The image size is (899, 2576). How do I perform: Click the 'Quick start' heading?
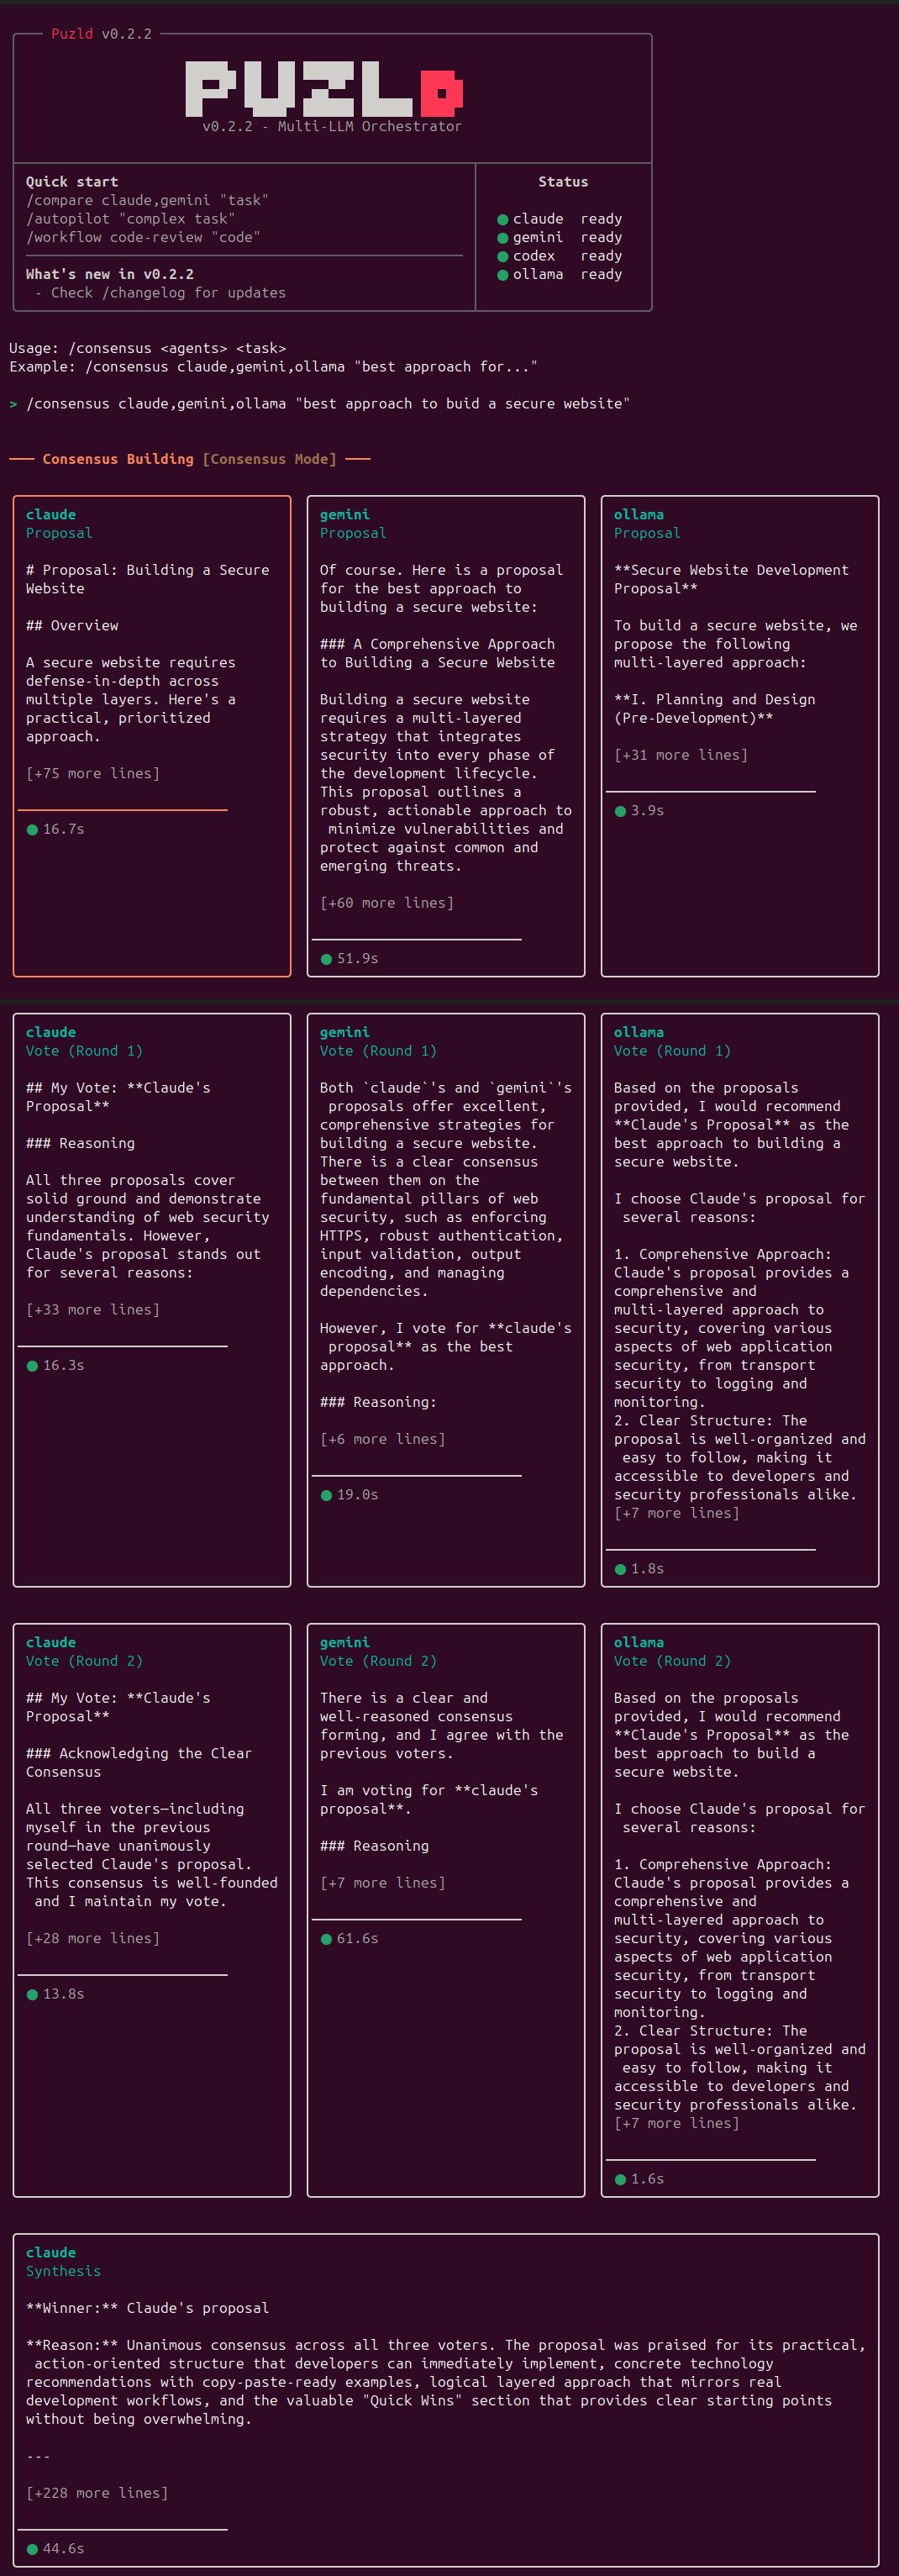[x=72, y=181]
